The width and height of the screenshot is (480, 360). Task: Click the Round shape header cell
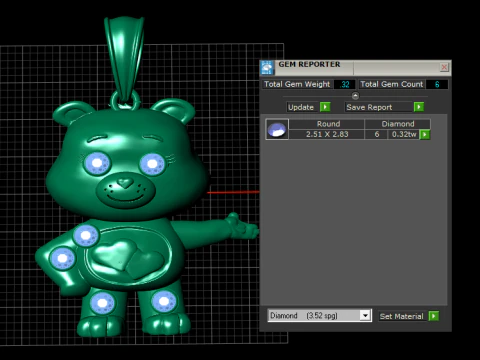coord(327,124)
